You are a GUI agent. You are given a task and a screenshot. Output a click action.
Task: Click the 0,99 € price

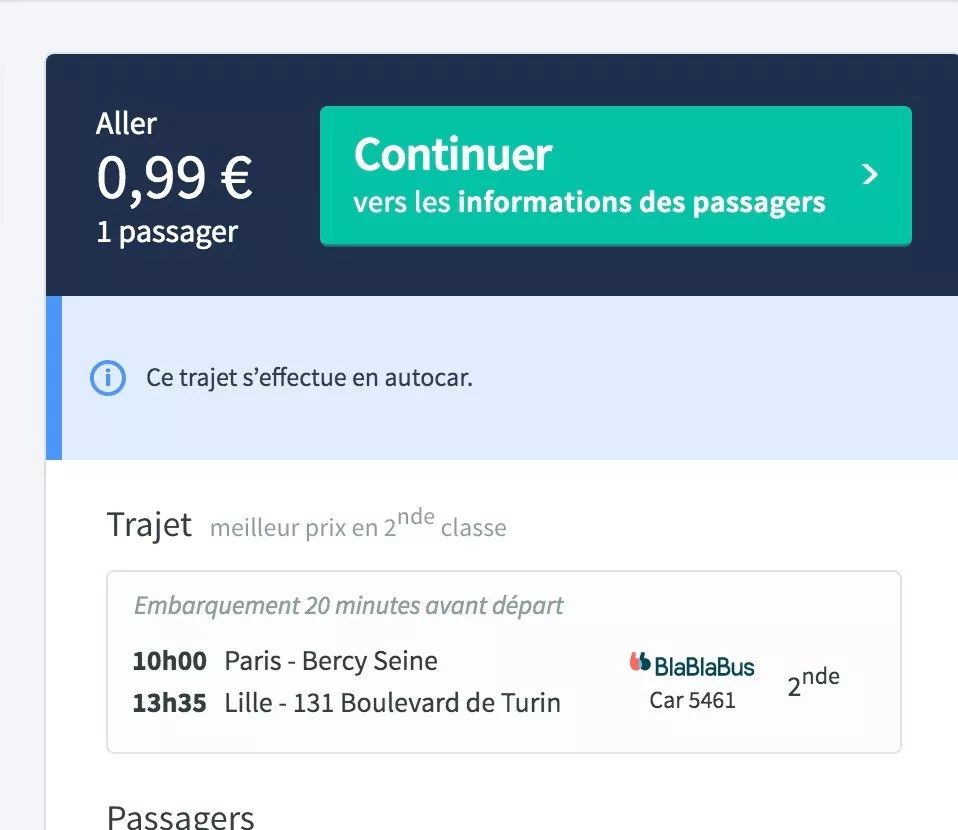175,178
